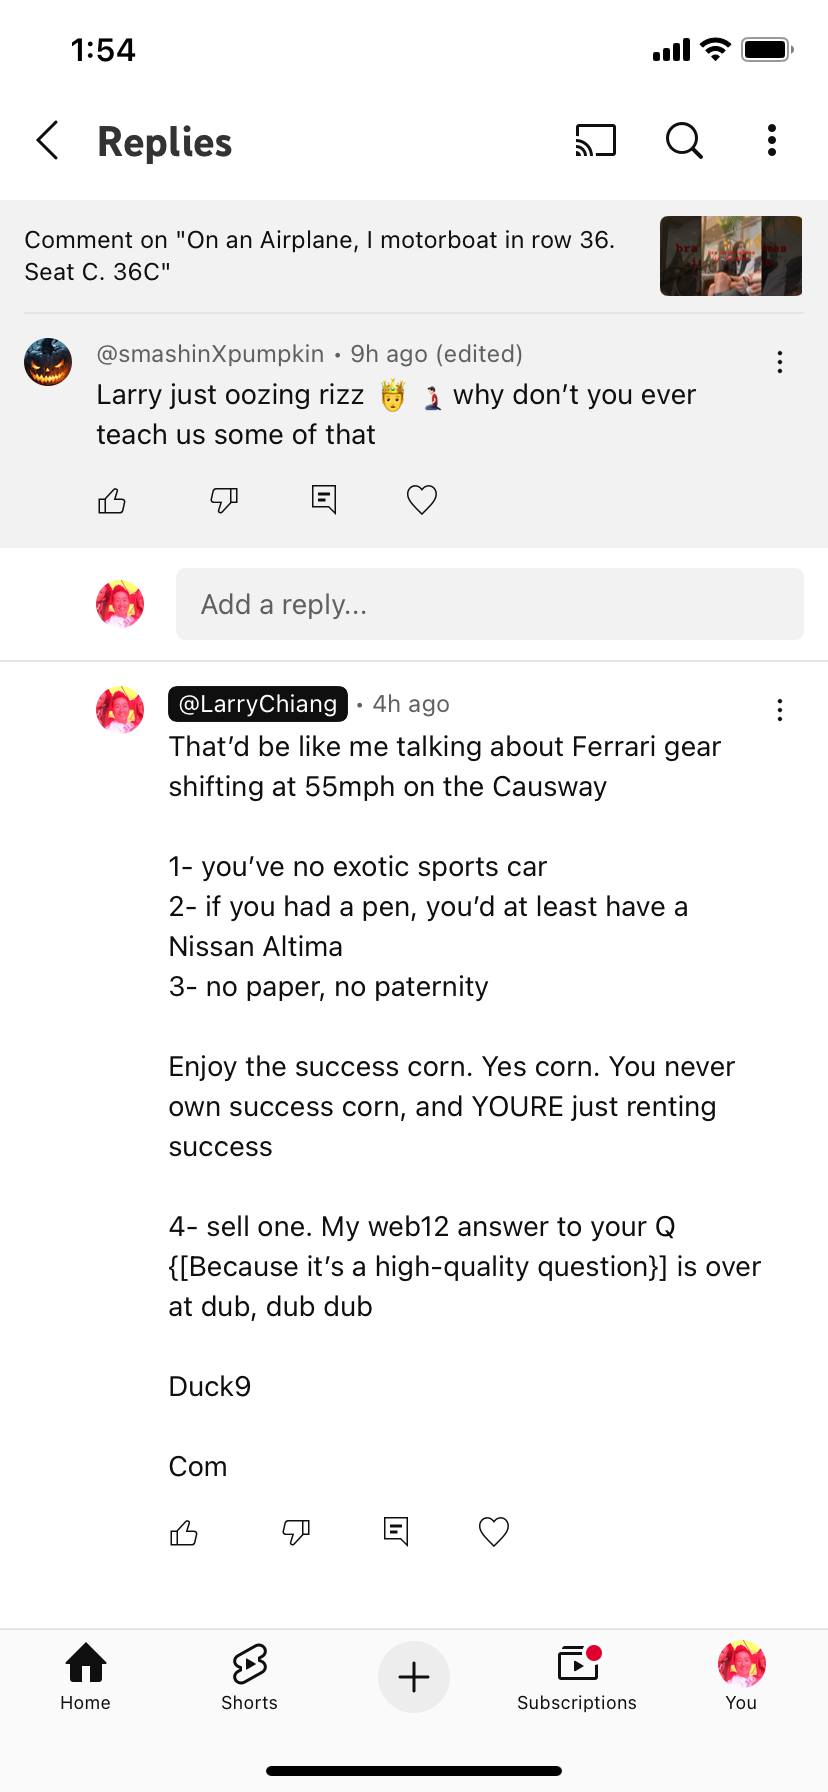Open overflow menu on LarryChiang's reply
Viewport: 828px width, 1792px height.
click(779, 710)
